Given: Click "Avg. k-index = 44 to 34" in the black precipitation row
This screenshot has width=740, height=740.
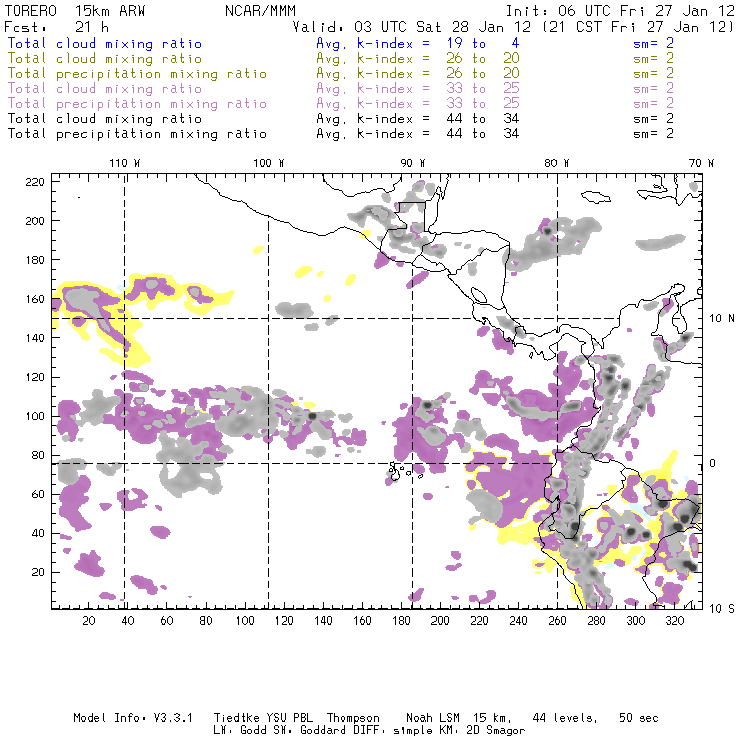Looking at the screenshot, I should point(418,134).
